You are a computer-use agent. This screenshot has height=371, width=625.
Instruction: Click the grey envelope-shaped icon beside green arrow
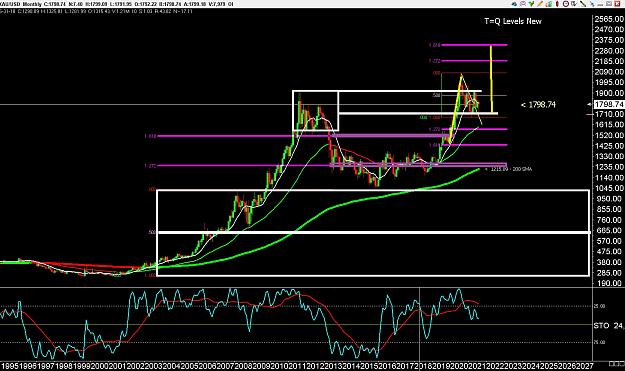point(523,4)
